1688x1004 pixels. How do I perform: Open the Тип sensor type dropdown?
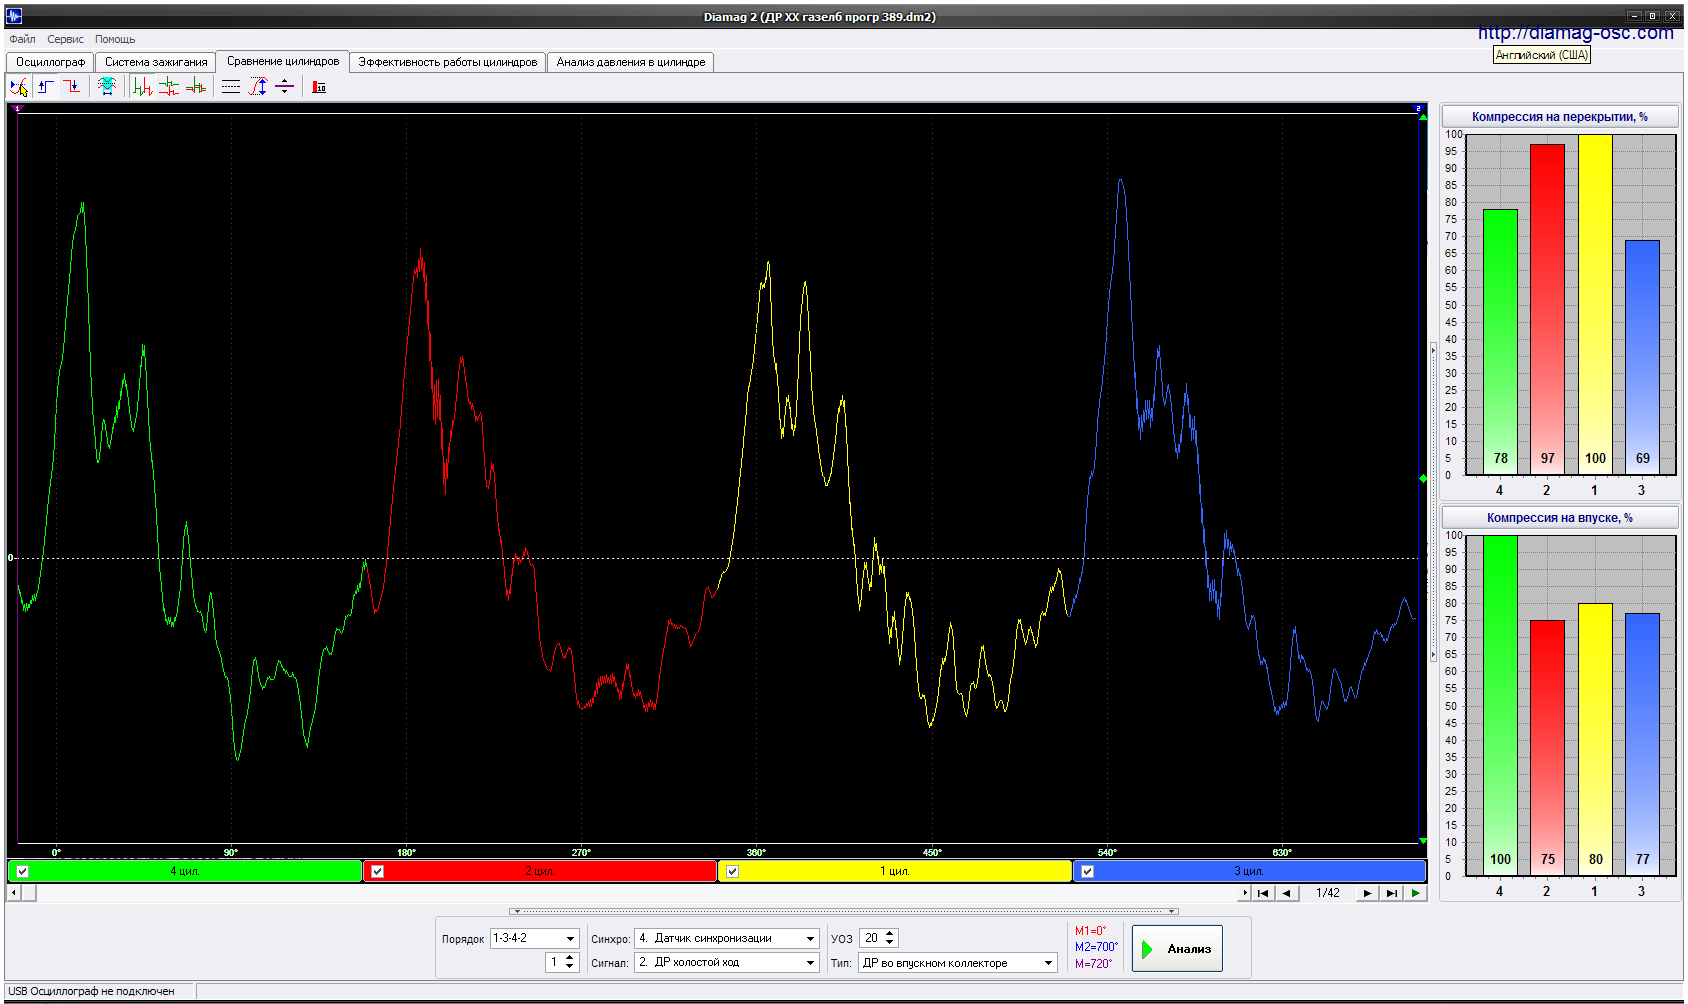(1048, 963)
